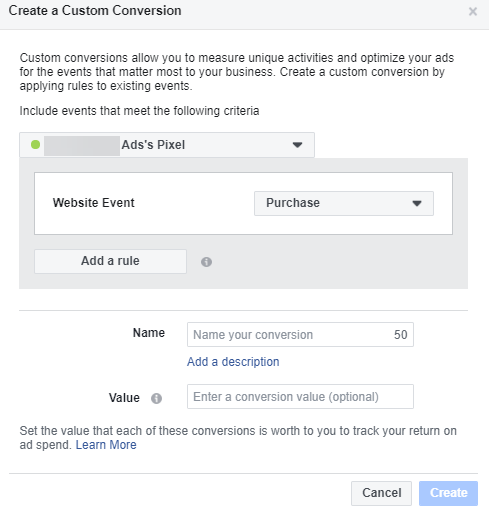Click the Create a Custom Conversion title
This screenshot has height=509, width=489.
[x=95, y=11]
